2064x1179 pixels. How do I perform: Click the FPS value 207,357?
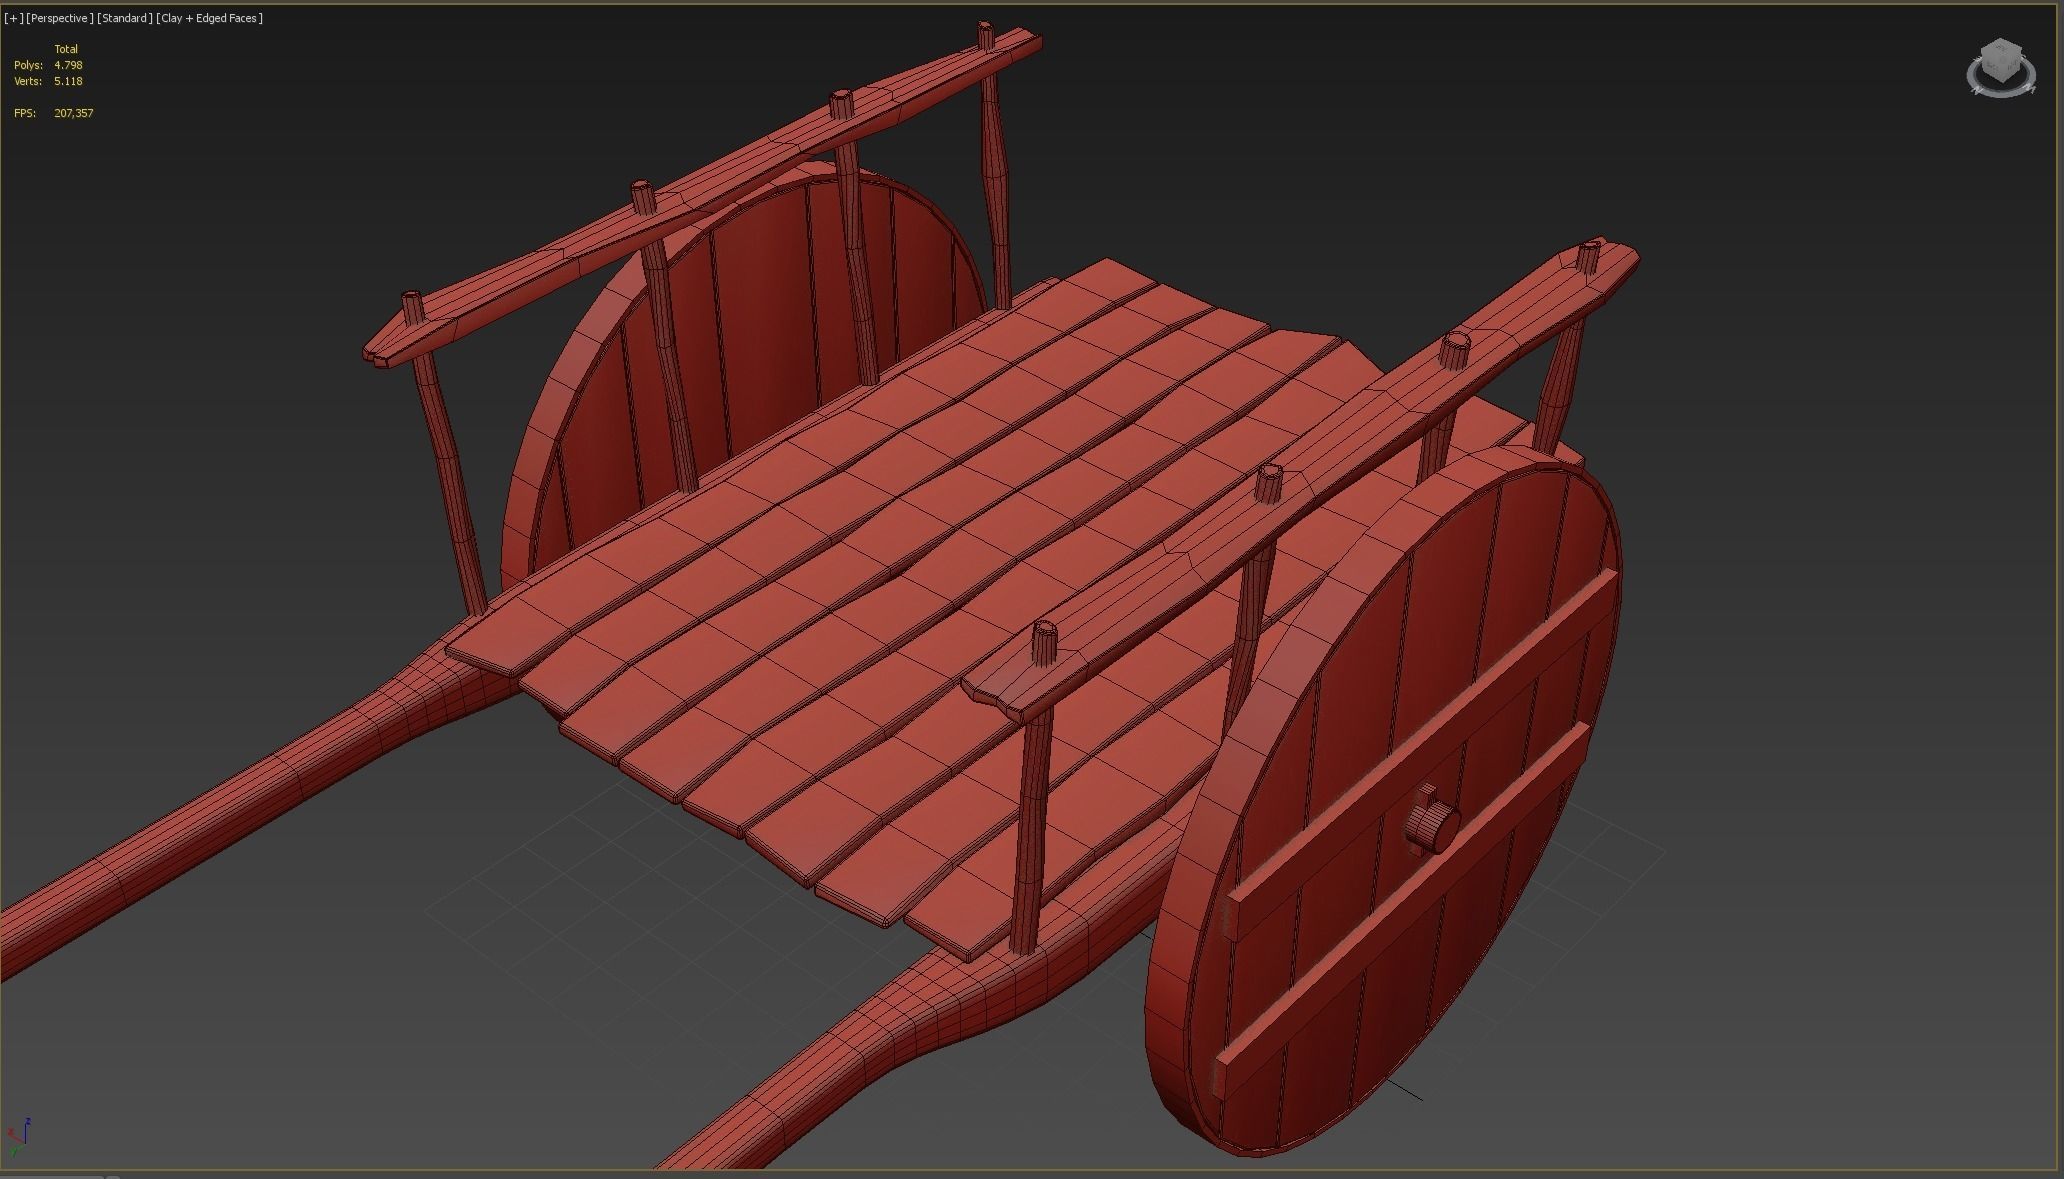coord(74,113)
